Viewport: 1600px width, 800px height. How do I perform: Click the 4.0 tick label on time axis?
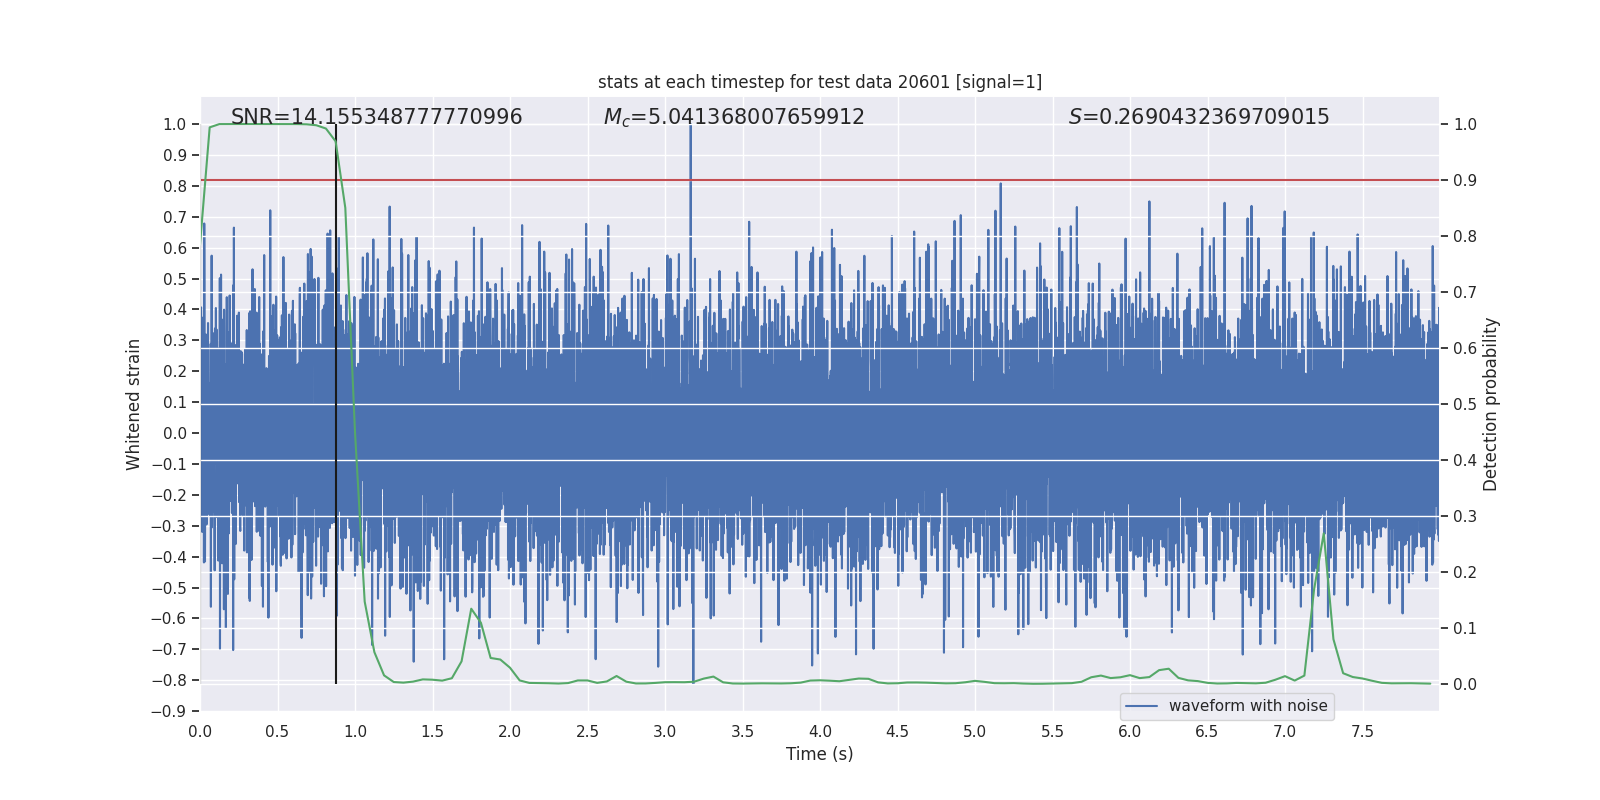(820, 732)
